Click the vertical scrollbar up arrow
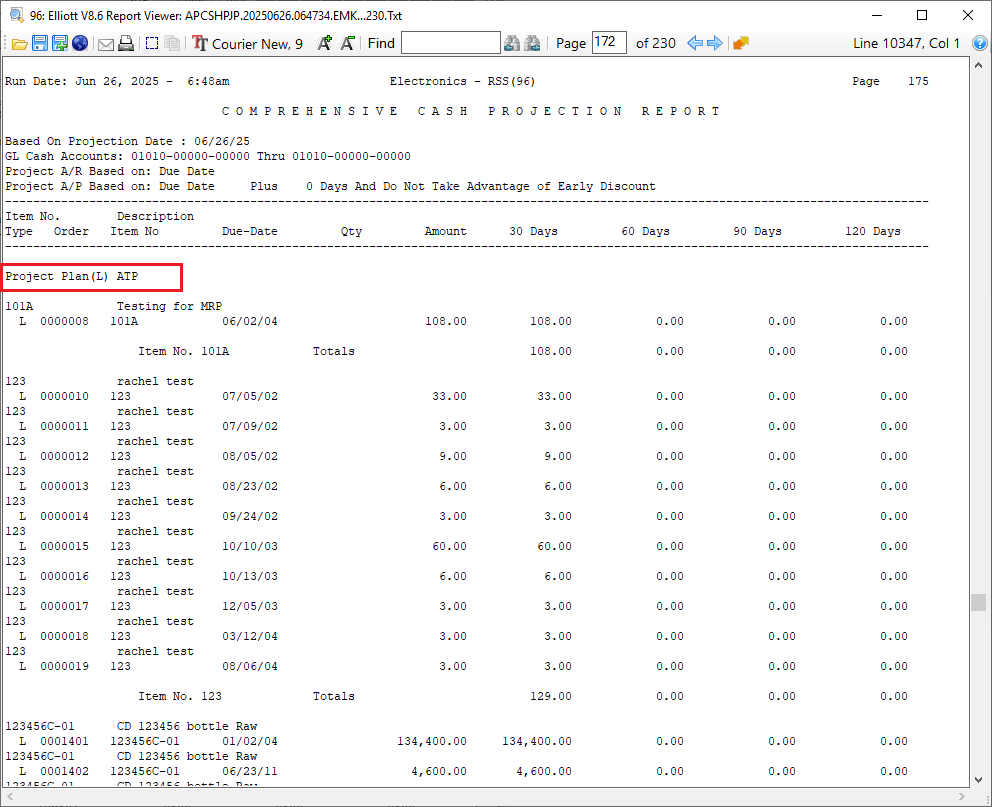992x807 pixels. pos(979,66)
